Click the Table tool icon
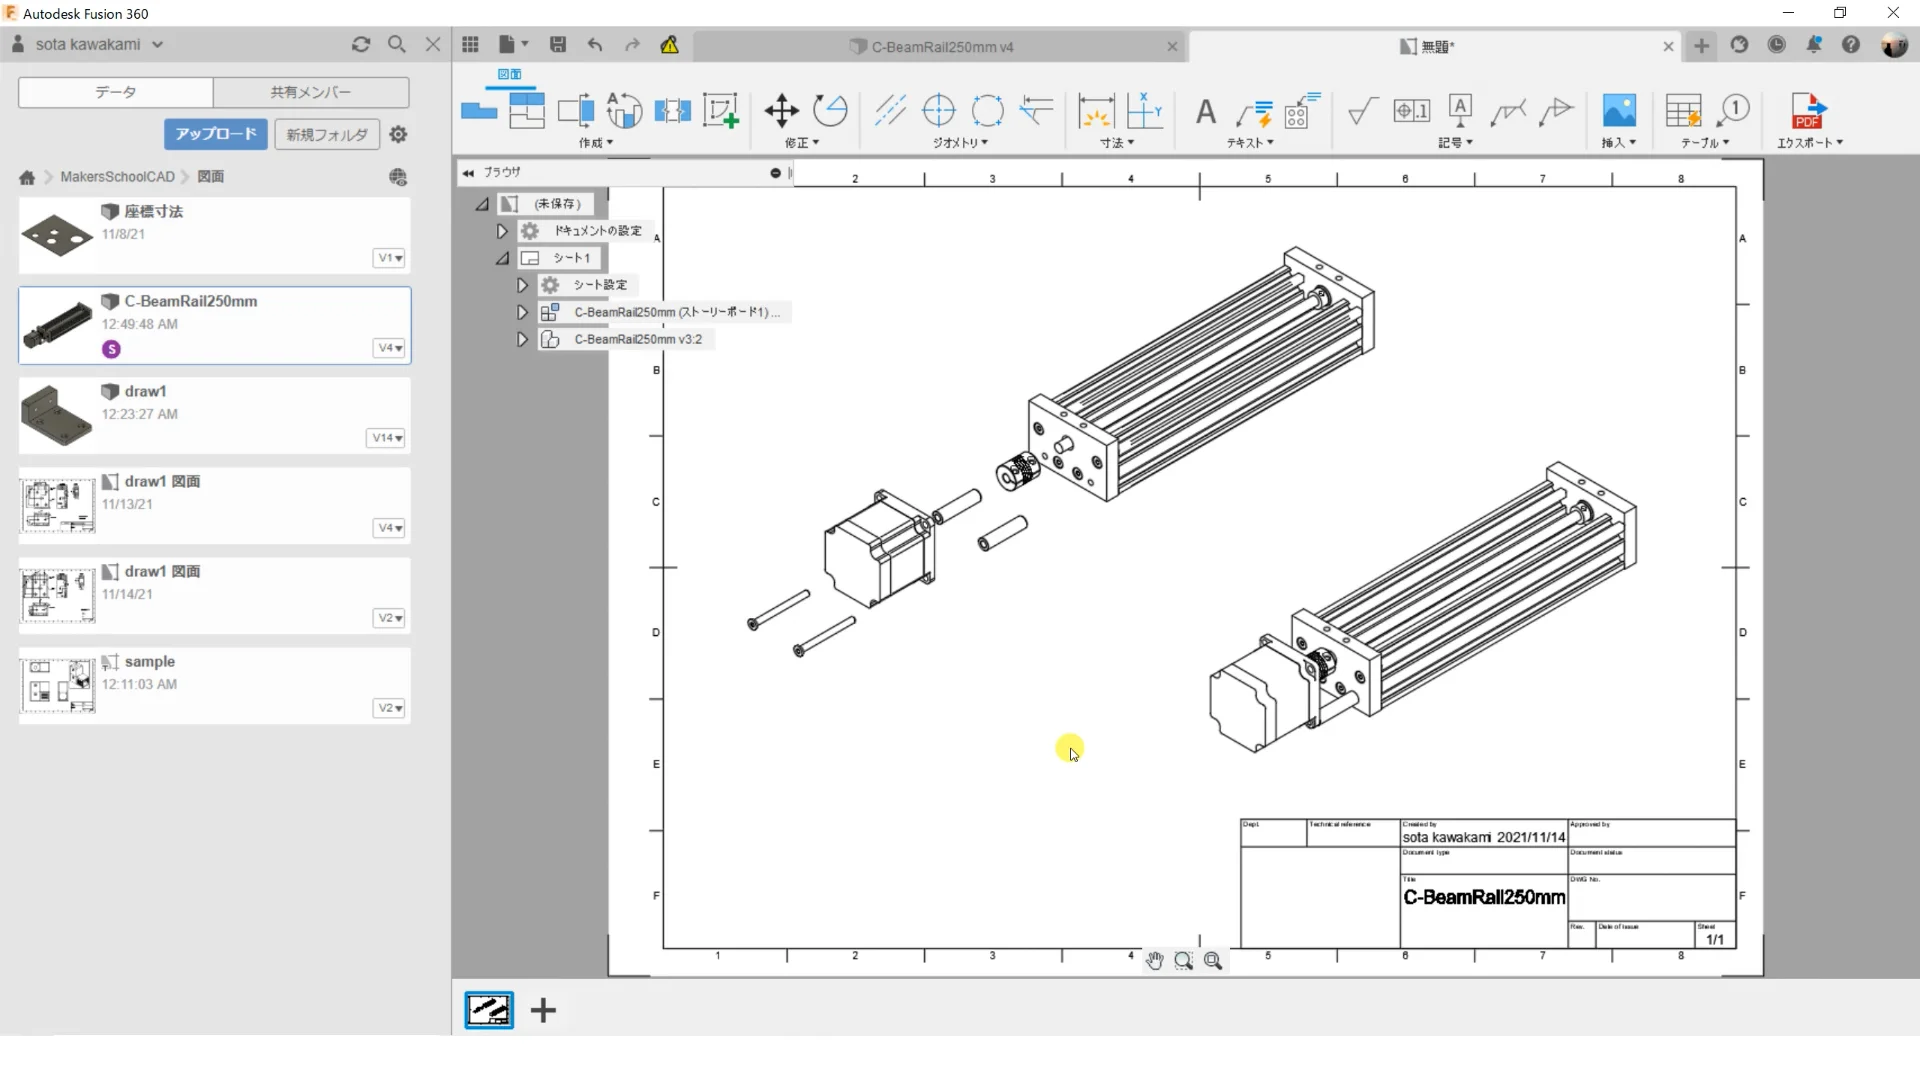The image size is (1920, 1080). 1683,111
